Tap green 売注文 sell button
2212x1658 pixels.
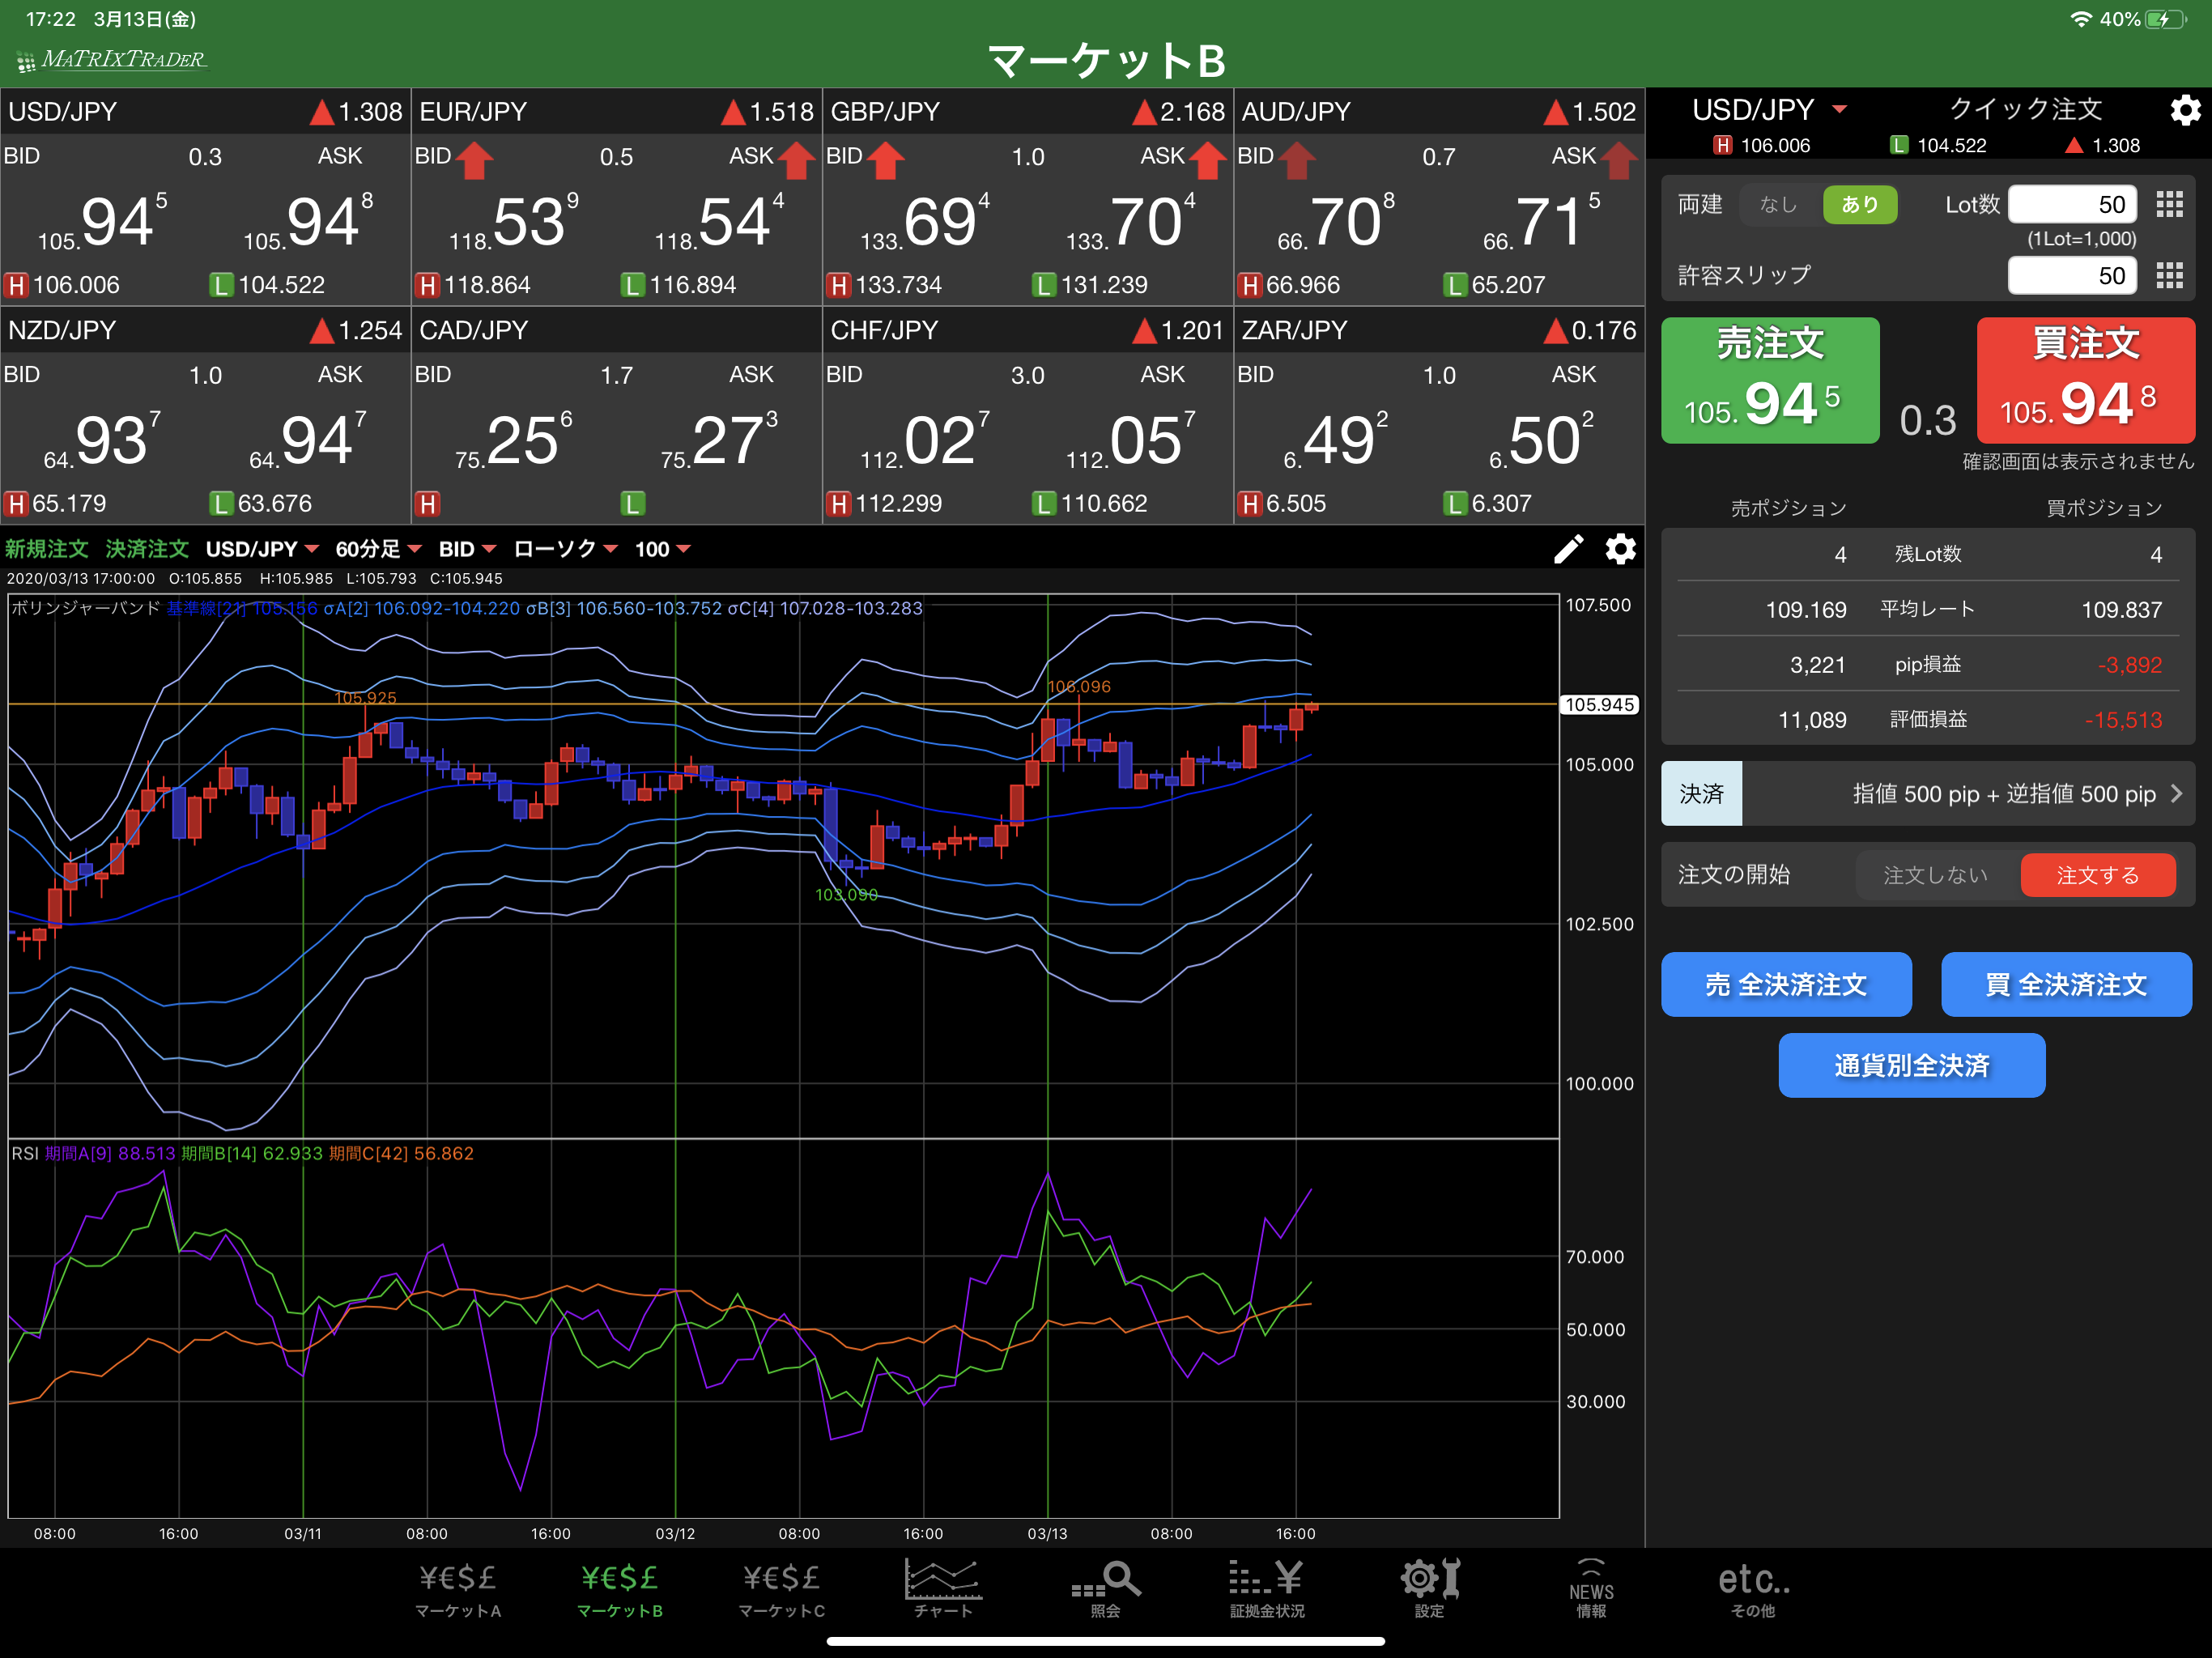1770,380
